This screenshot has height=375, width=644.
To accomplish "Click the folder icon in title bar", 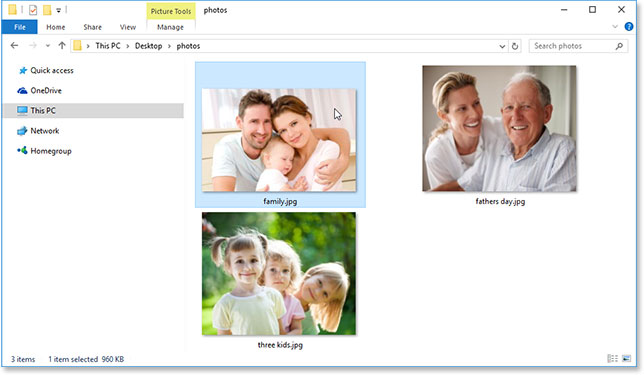I will (12, 9).
